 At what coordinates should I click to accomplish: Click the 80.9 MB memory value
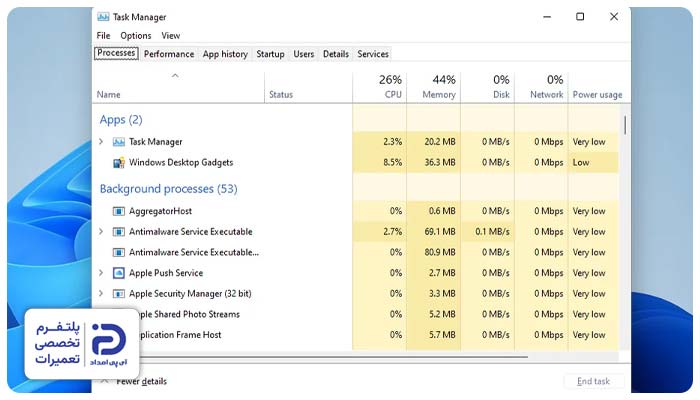pos(440,252)
